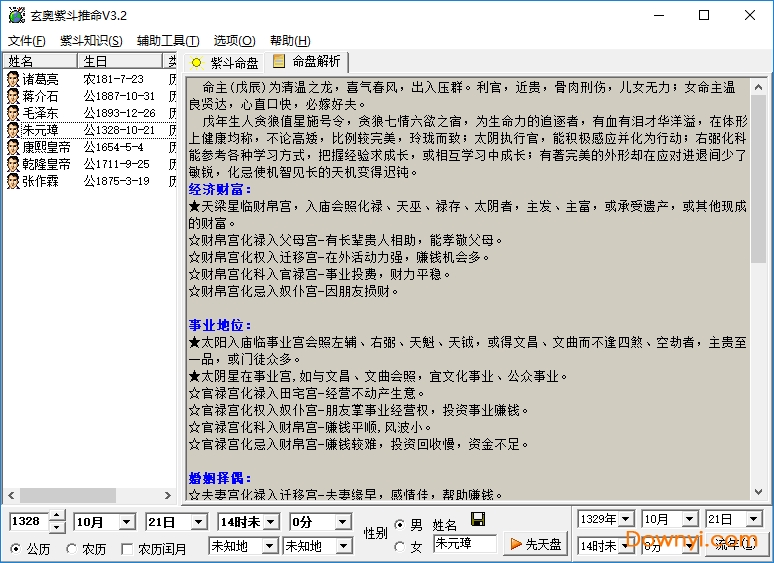Sort the list by 生日 column header
This screenshot has height=563, width=774.
tap(120, 61)
